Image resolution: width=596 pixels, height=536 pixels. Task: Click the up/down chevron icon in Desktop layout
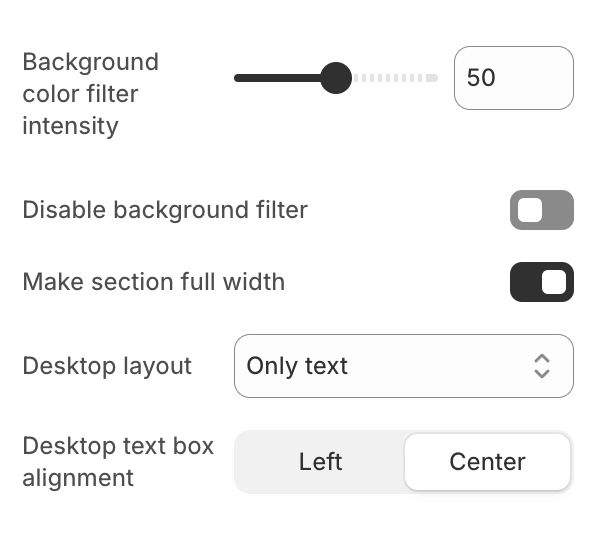click(x=542, y=366)
